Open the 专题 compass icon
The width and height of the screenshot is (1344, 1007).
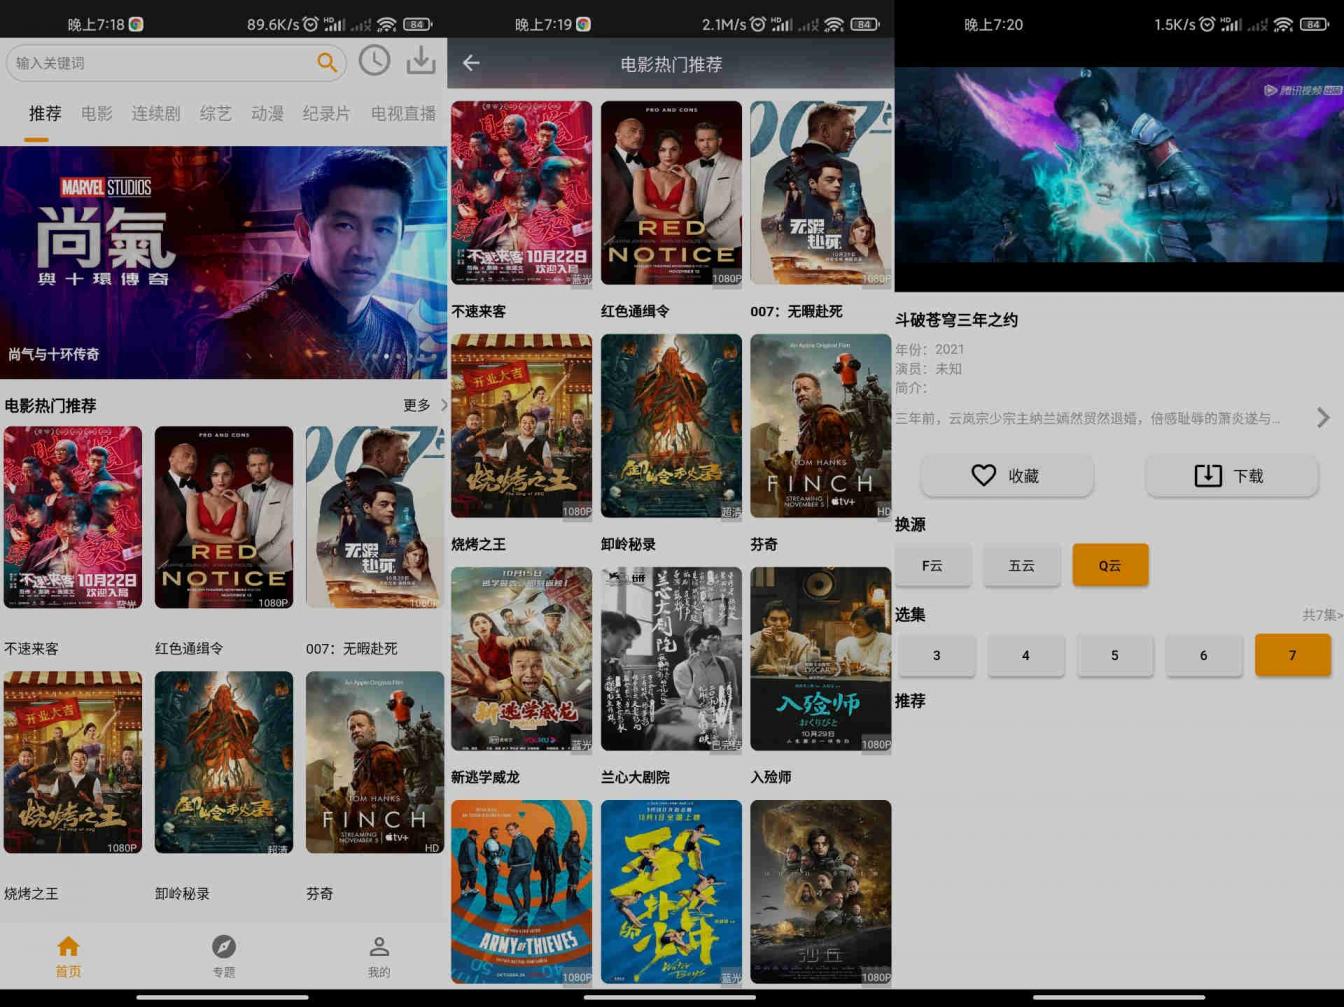pyautogui.click(x=224, y=946)
